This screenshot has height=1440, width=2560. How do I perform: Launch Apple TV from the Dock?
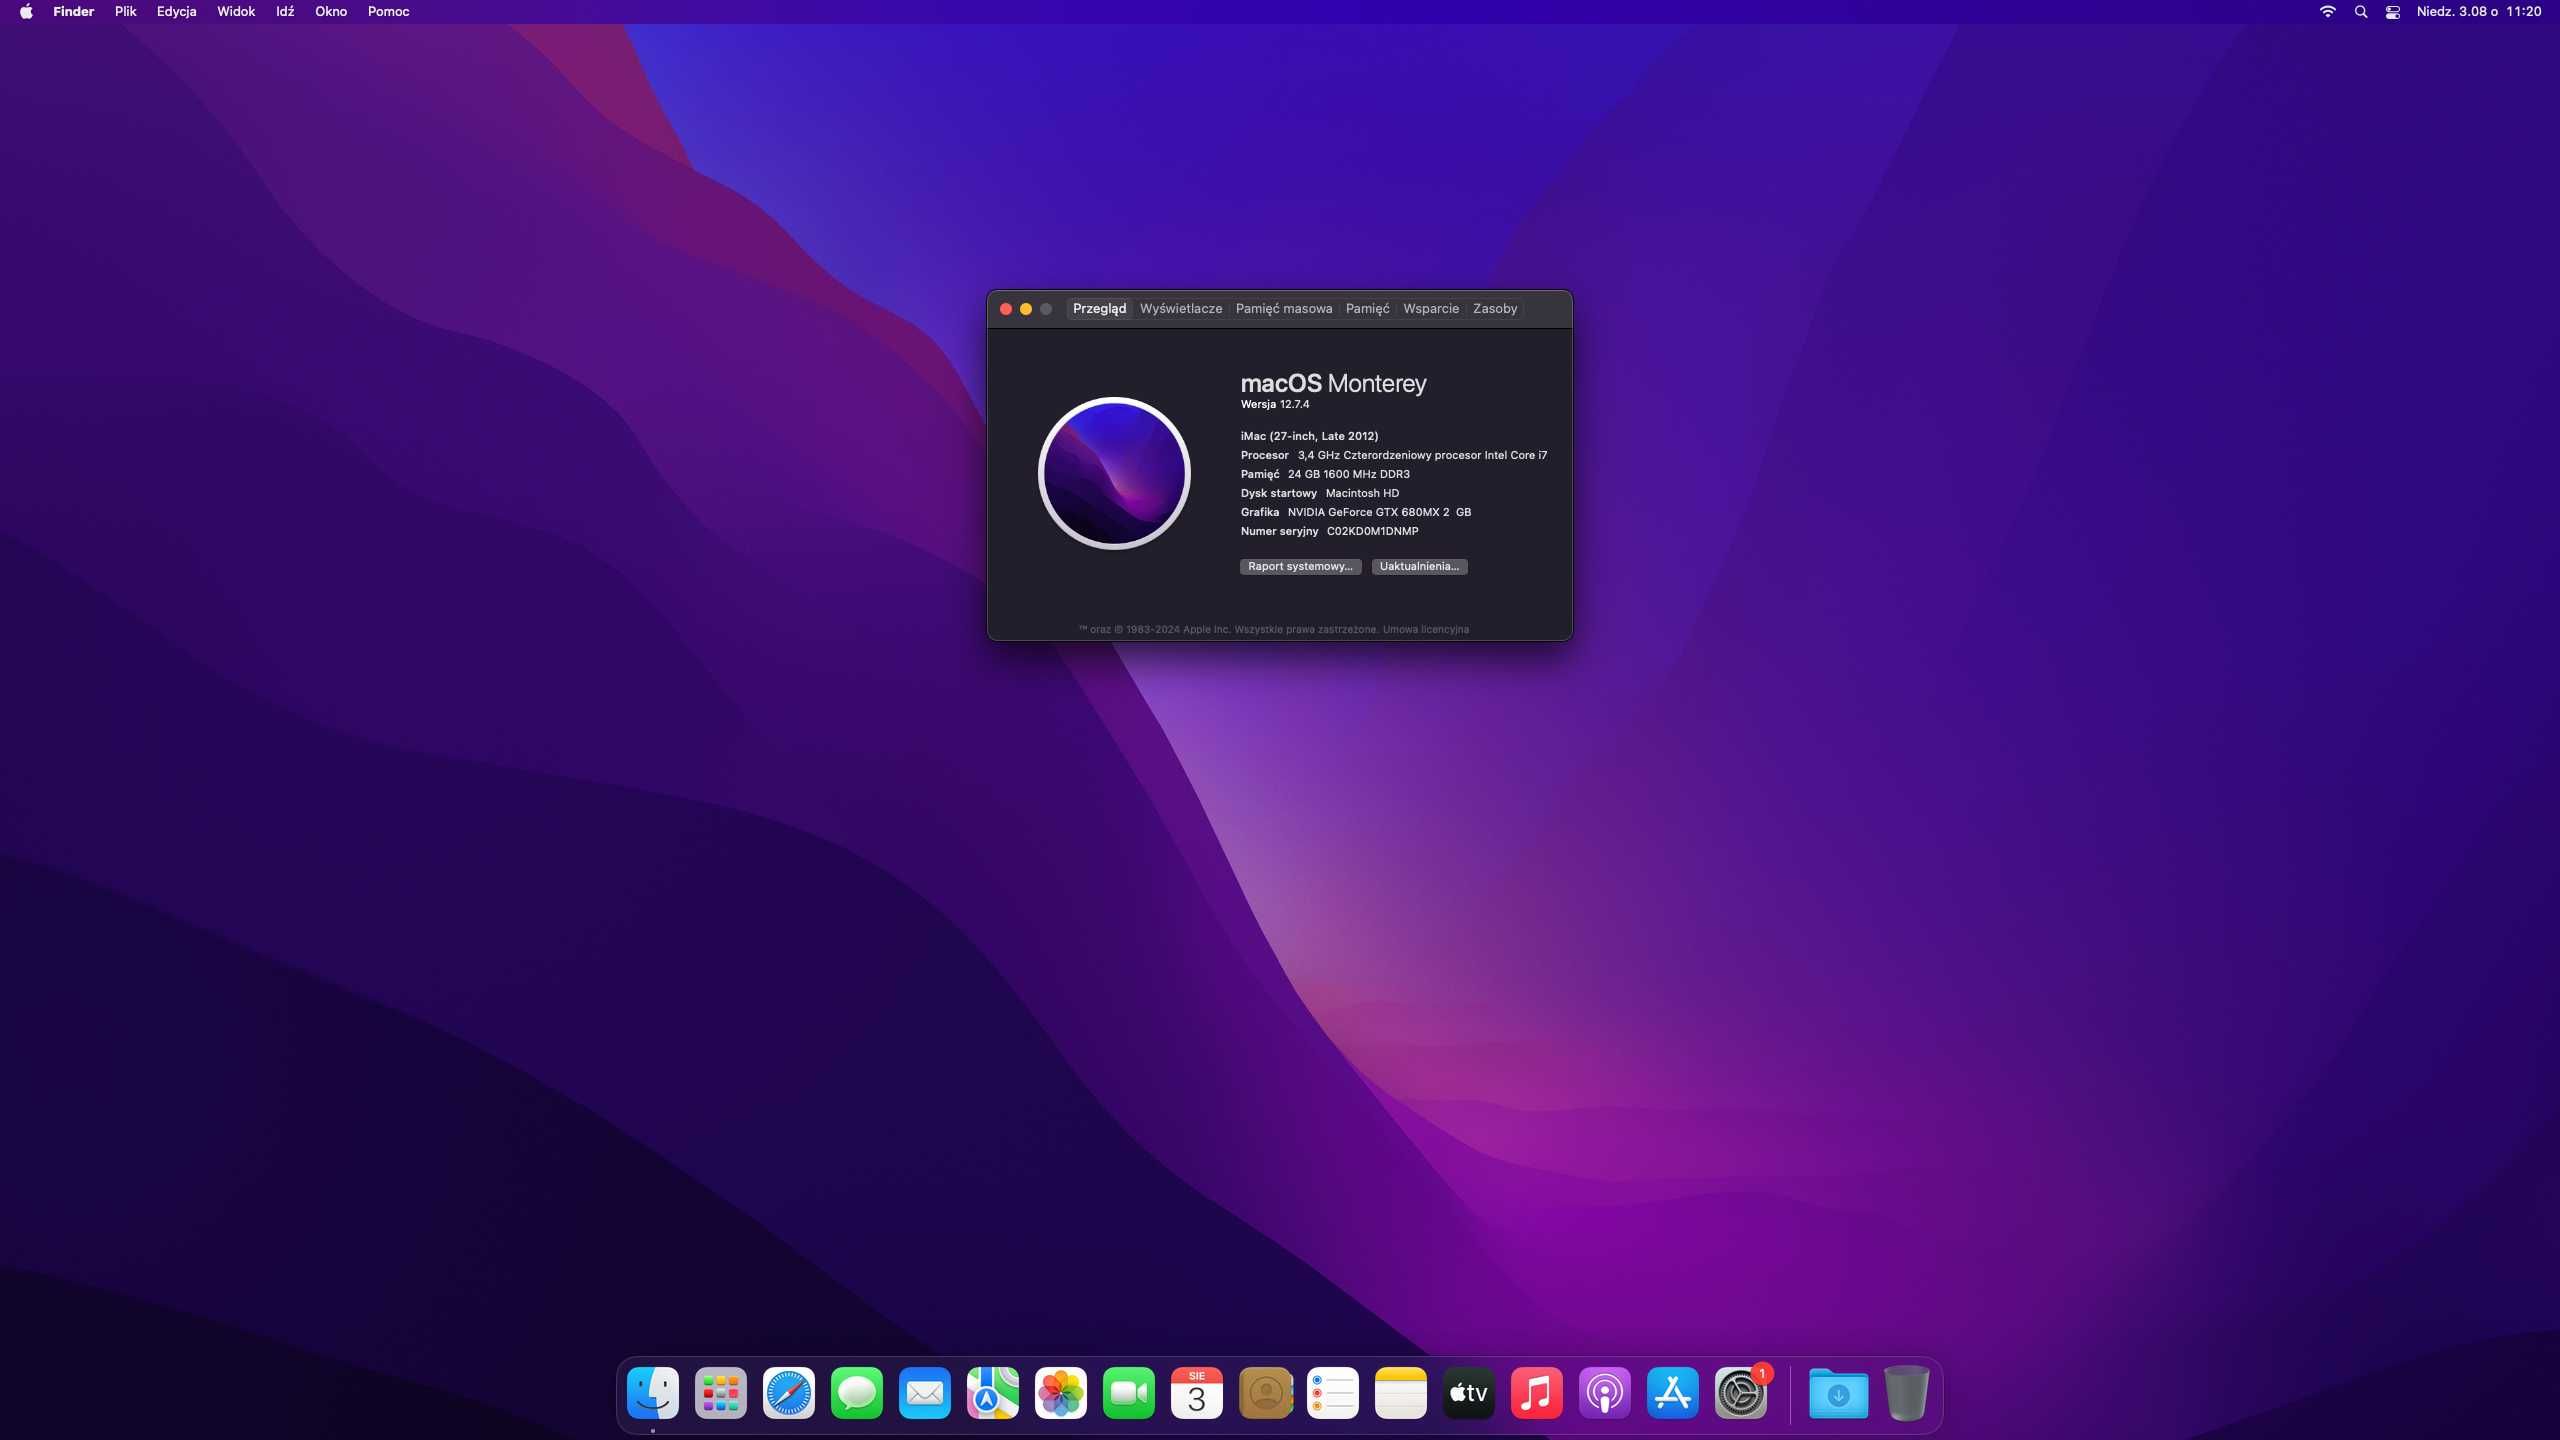click(x=1469, y=1393)
